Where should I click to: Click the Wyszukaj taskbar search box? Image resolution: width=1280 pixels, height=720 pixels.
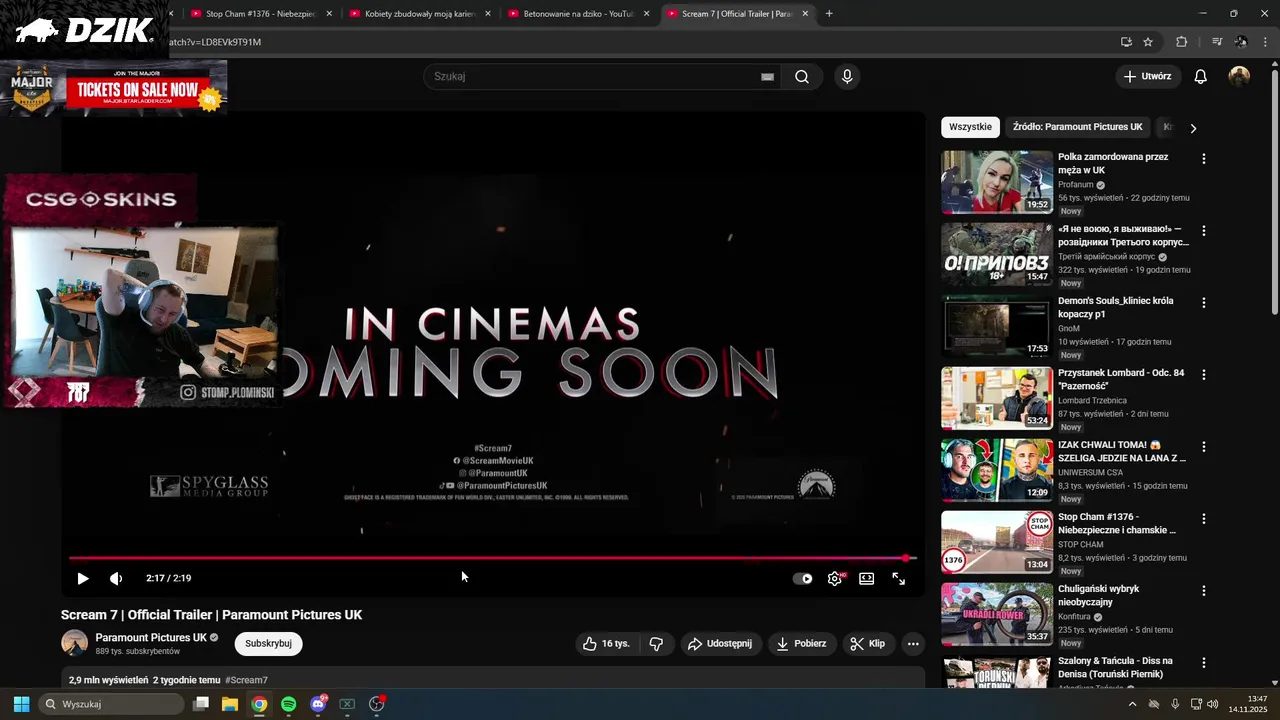click(x=111, y=704)
